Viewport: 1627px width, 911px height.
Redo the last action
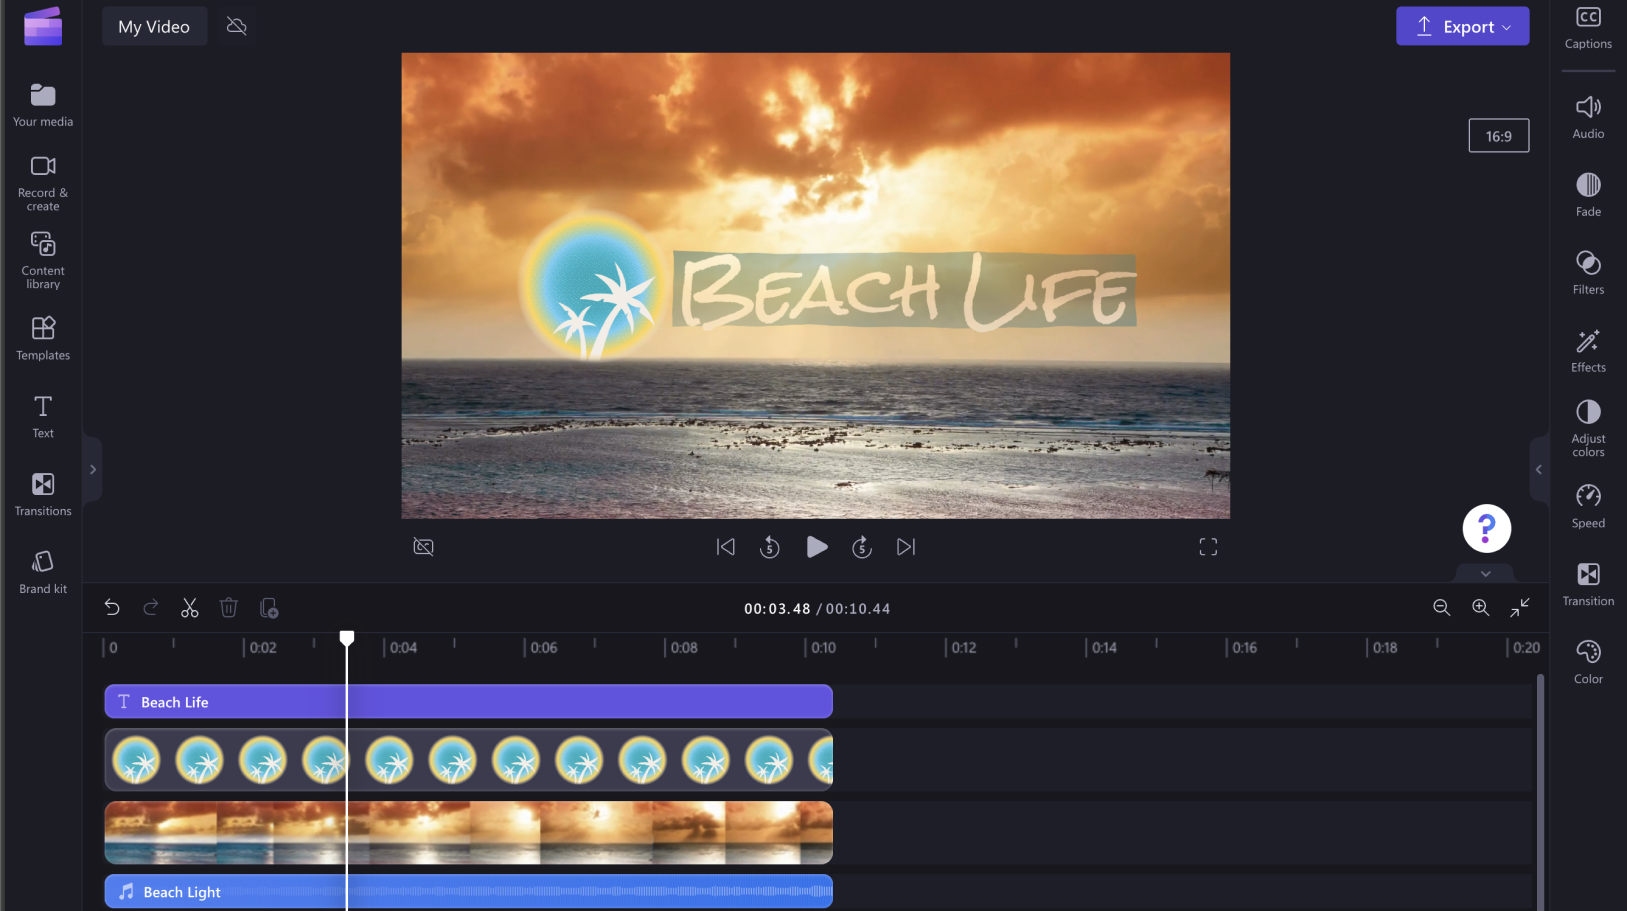pyautogui.click(x=151, y=607)
